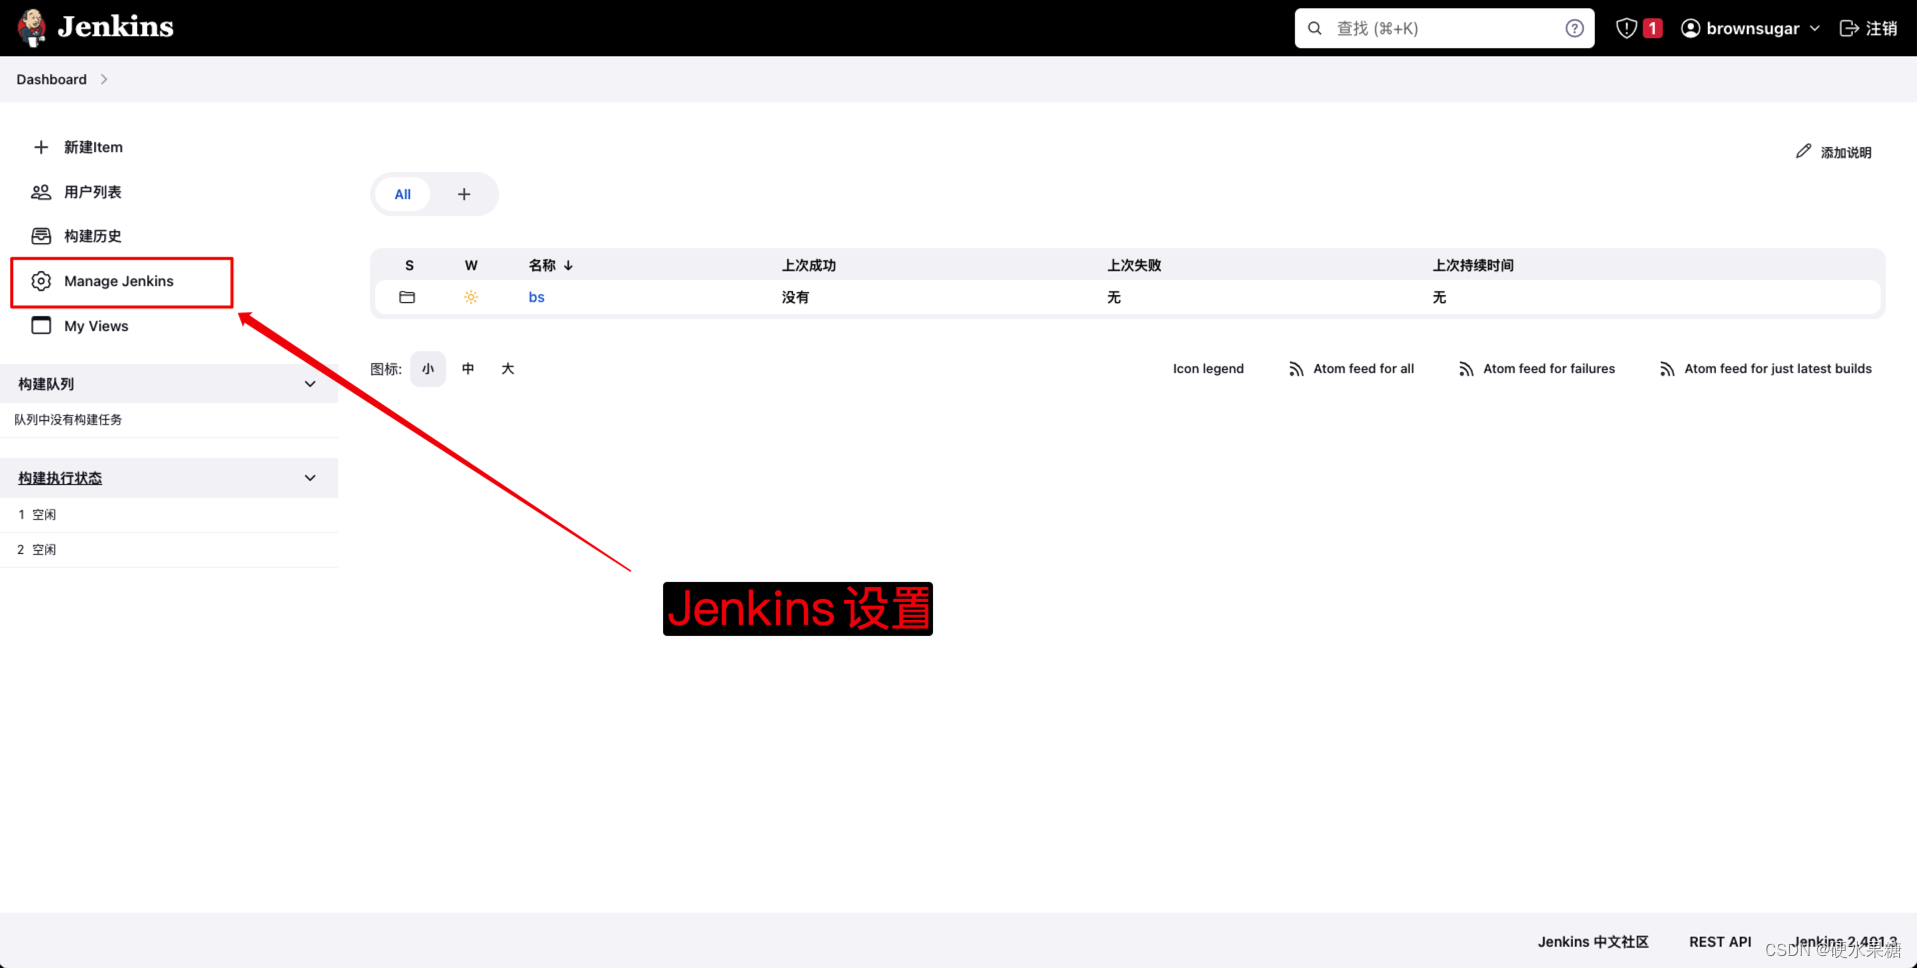The height and width of the screenshot is (968, 1917).
Task: Click the 名称 sort direction arrow
Action: 568,265
